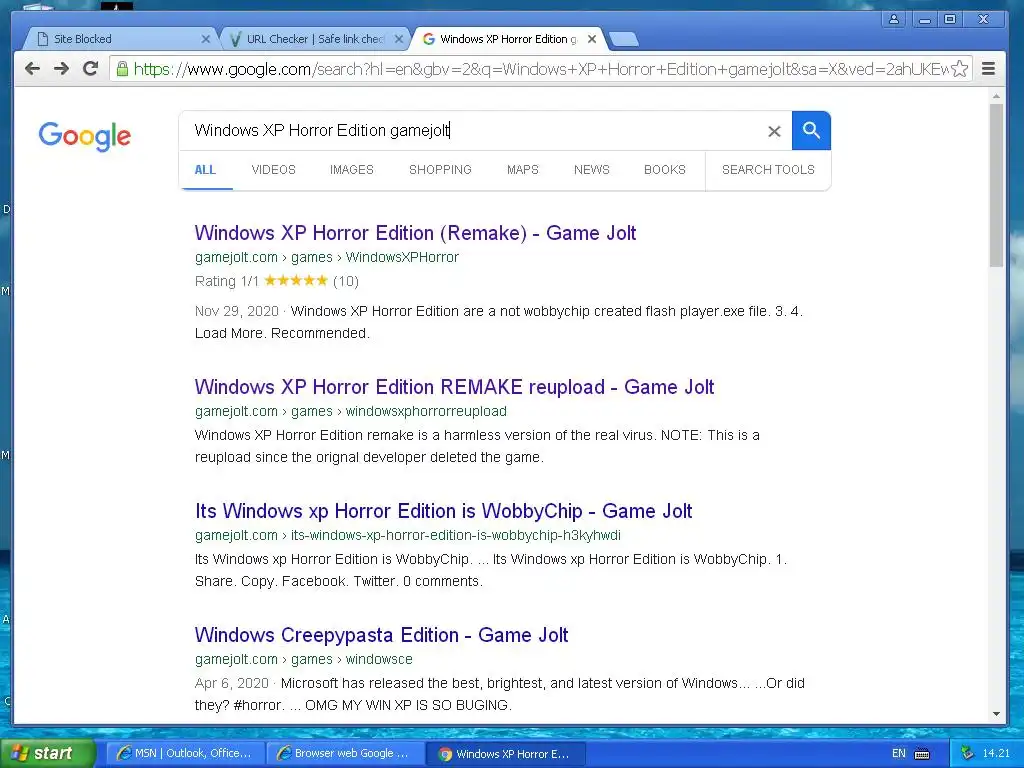Click the Apr 6, 2020 result date

(232, 684)
